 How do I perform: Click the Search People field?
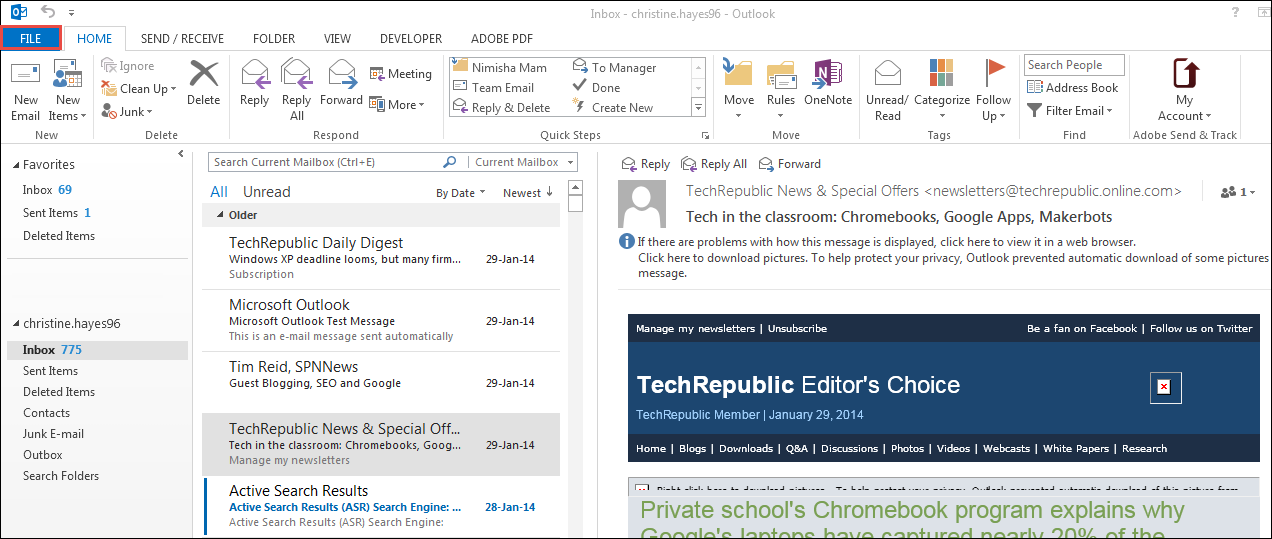click(x=1074, y=65)
